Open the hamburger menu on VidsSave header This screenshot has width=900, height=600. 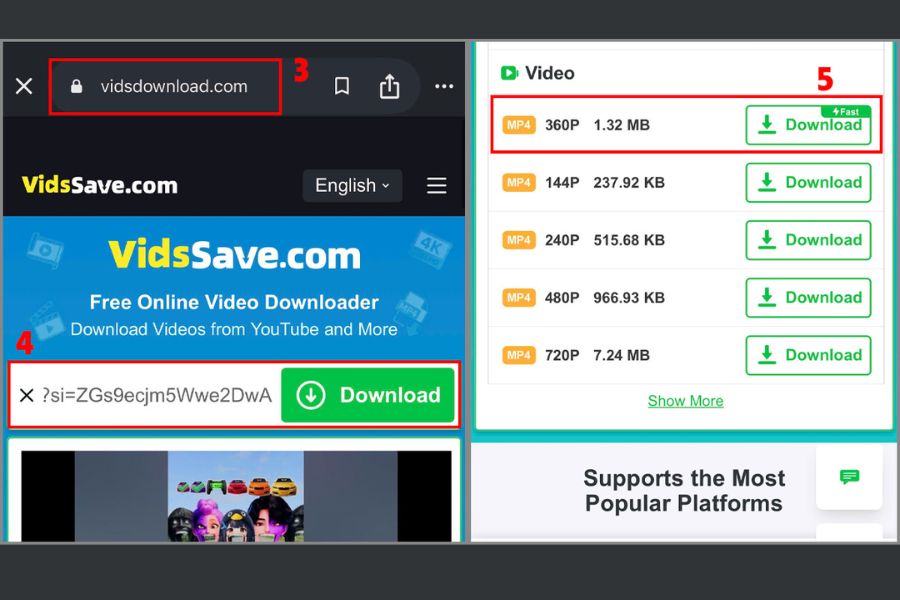tap(437, 185)
